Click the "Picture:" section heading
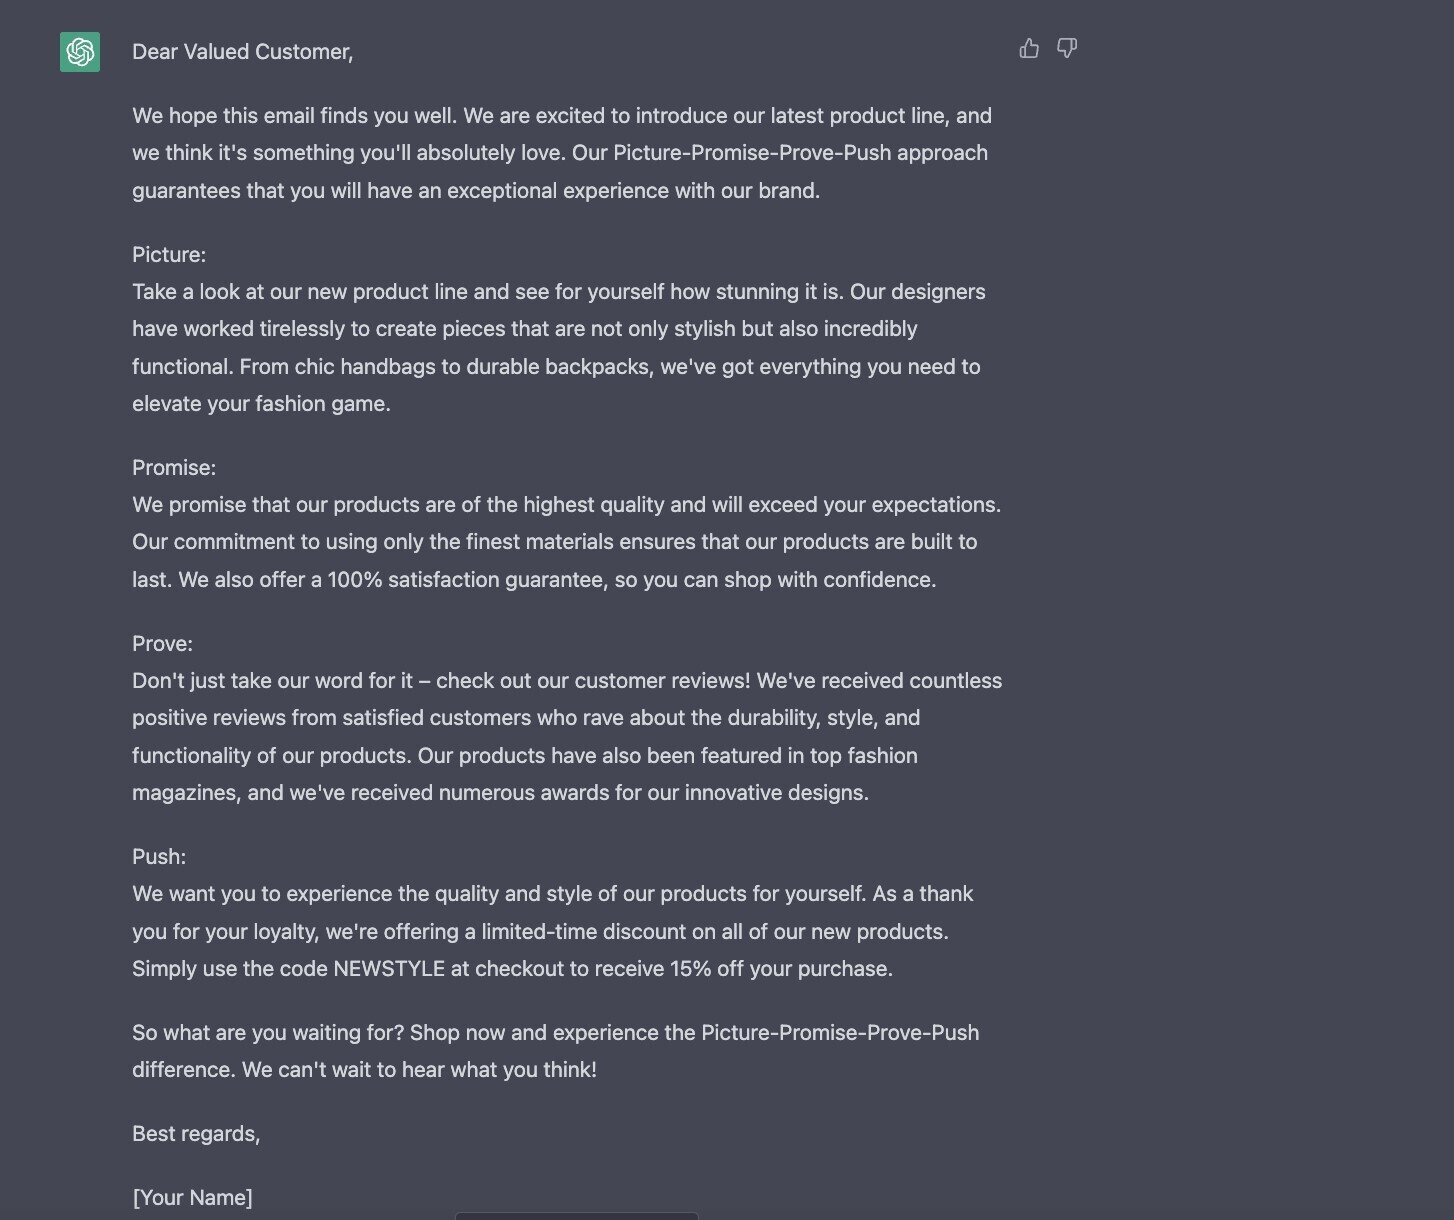The width and height of the screenshot is (1454, 1220). pyautogui.click(x=169, y=255)
